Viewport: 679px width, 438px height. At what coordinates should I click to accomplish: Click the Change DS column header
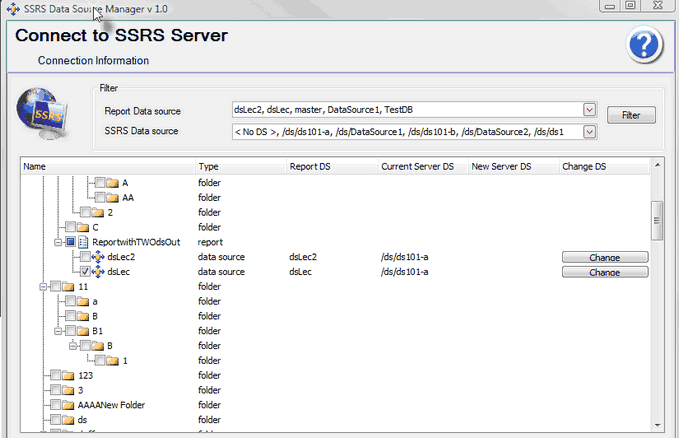coord(604,167)
